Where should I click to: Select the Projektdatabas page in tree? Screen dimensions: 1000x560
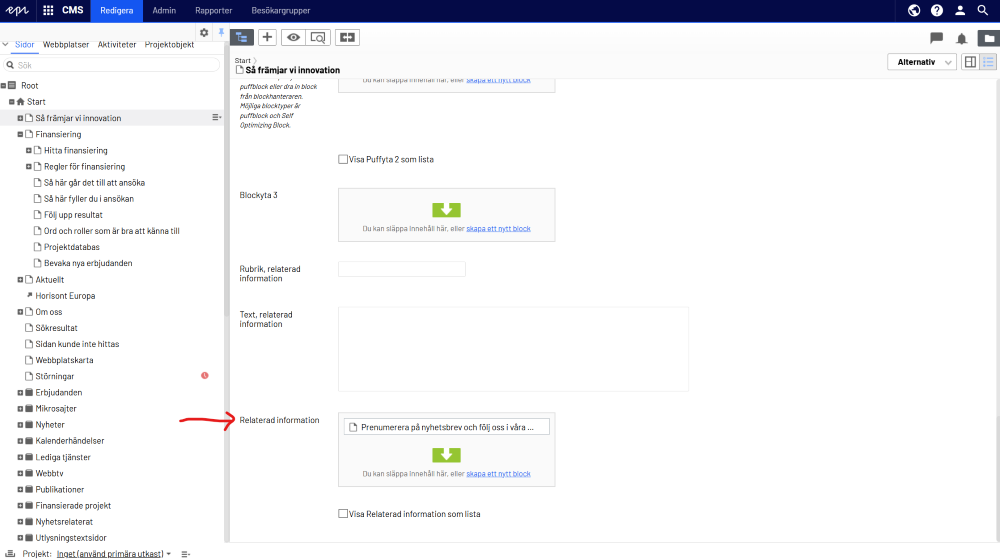(72, 247)
